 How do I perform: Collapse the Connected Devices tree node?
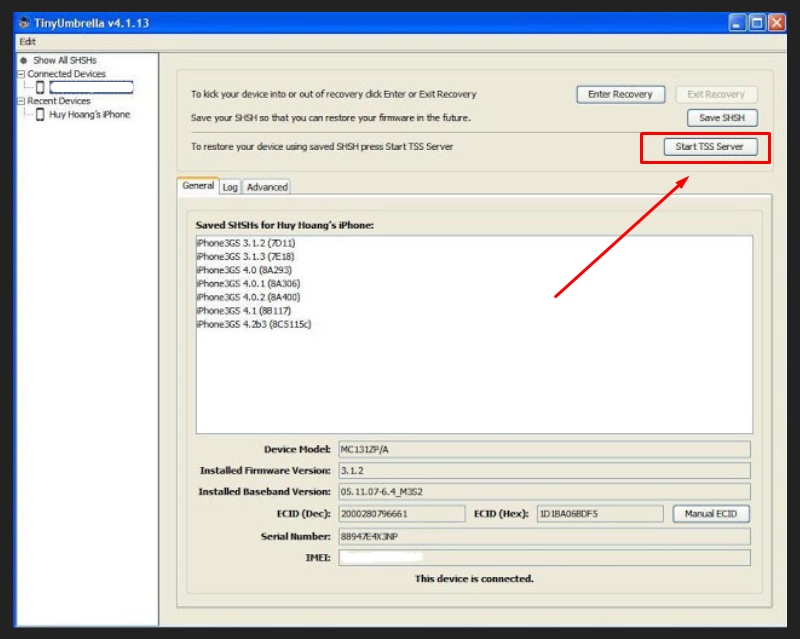[x=21, y=74]
